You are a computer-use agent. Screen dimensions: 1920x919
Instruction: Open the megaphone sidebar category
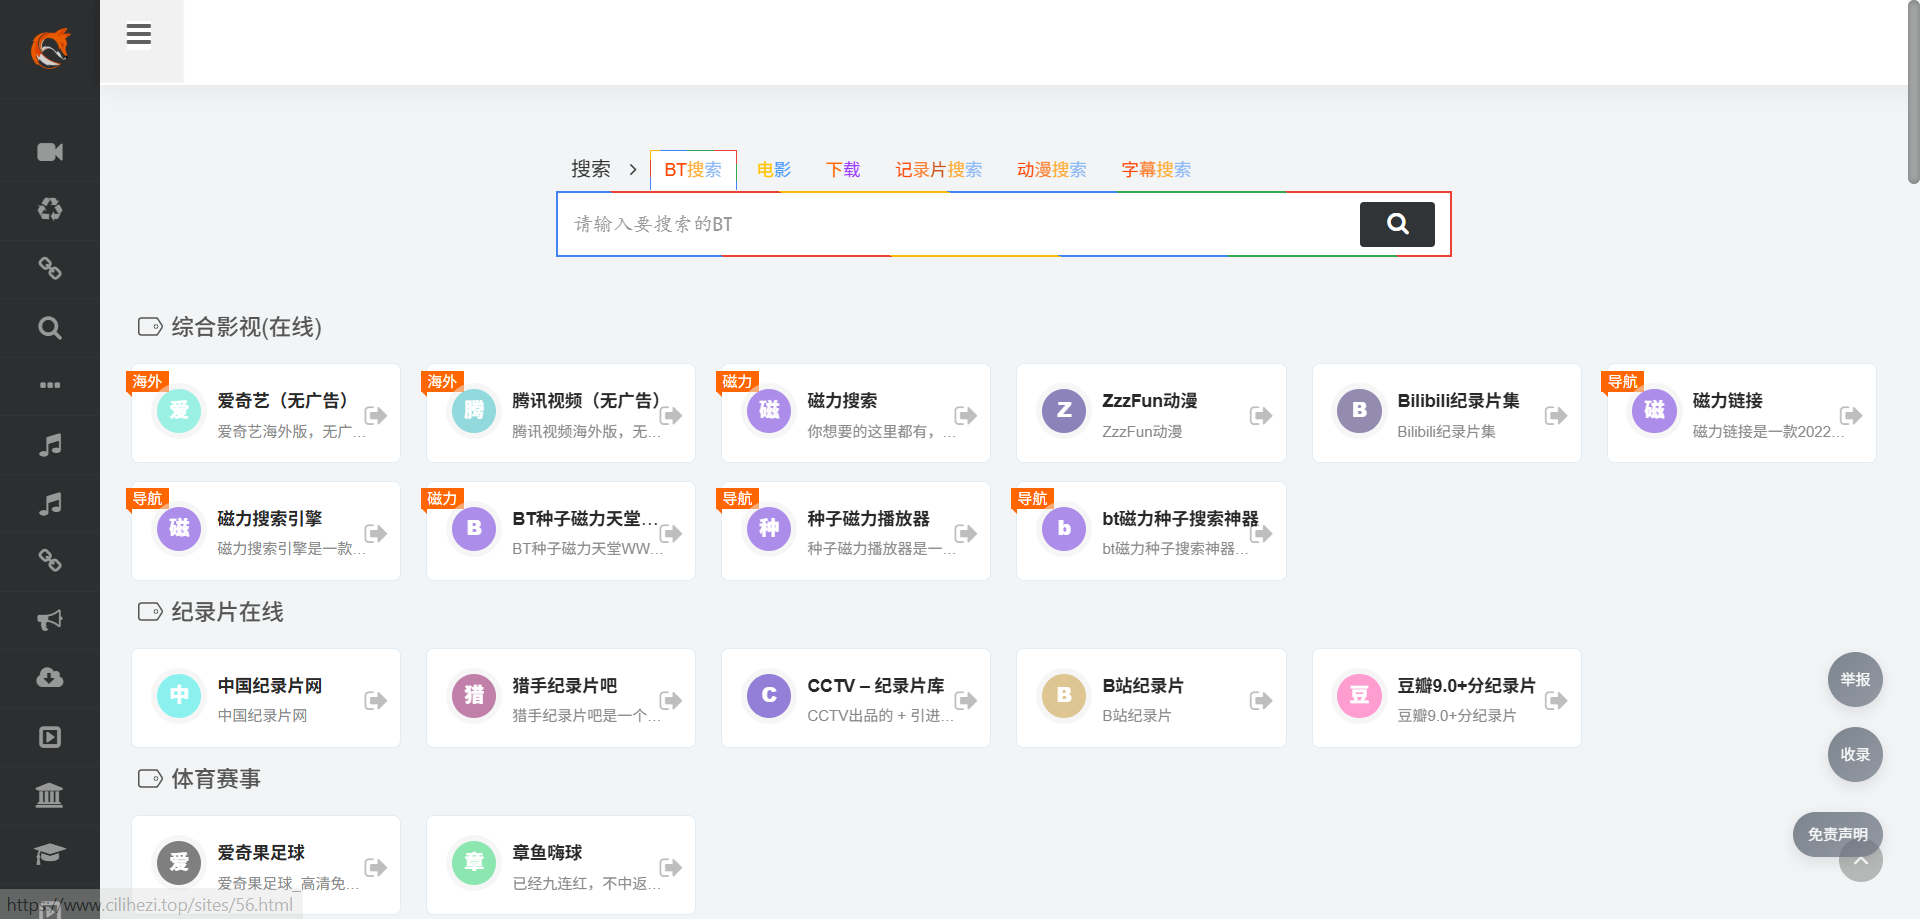50,620
